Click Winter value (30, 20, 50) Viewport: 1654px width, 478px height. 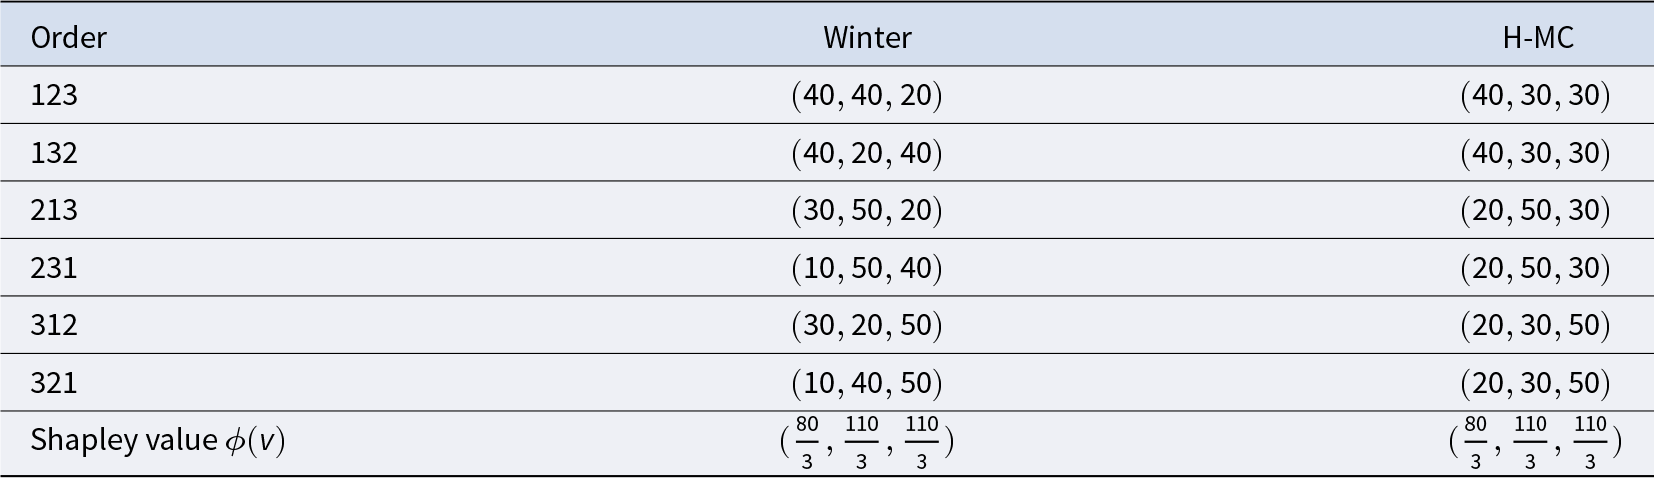pos(867,325)
